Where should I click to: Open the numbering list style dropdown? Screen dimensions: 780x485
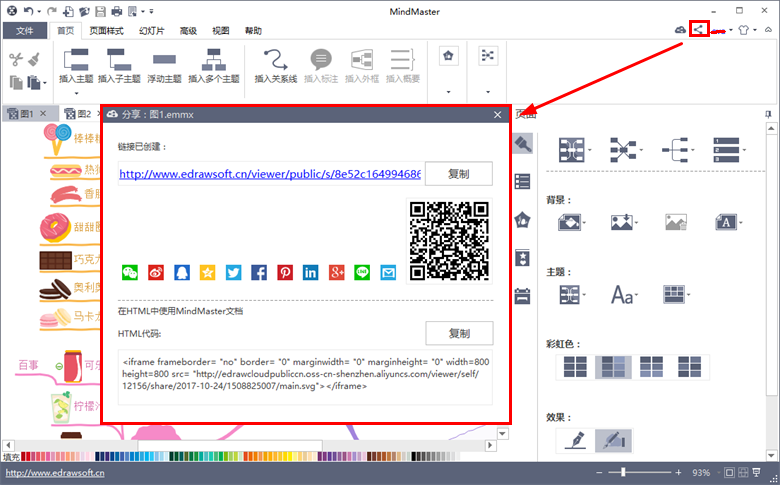pos(729,150)
